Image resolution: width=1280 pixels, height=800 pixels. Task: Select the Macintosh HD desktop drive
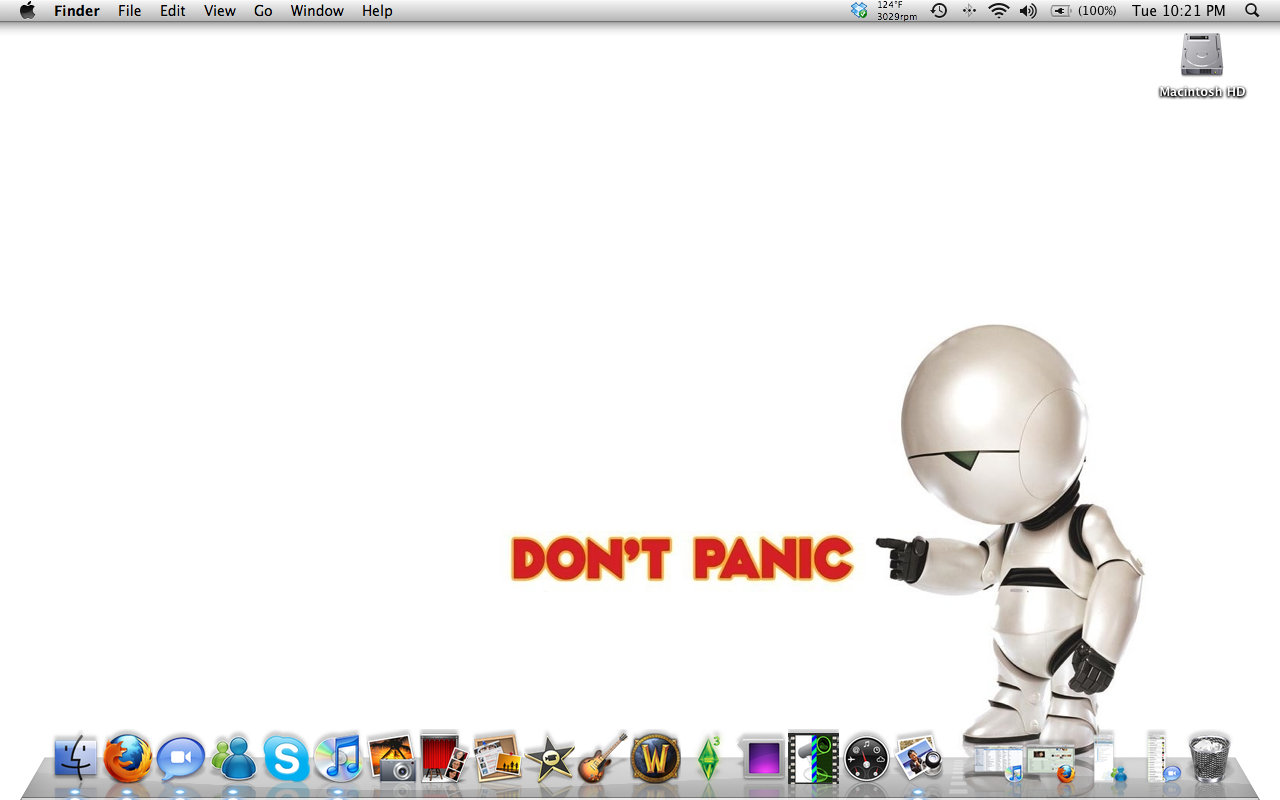(x=1202, y=65)
